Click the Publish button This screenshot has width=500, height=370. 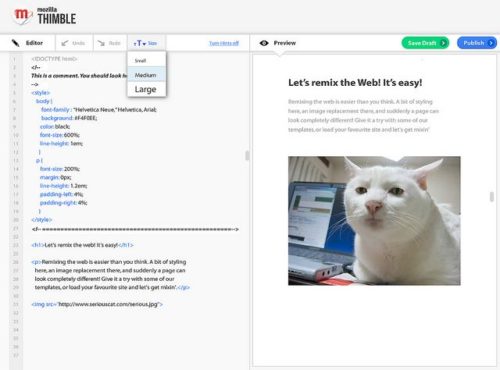pyautogui.click(x=477, y=43)
